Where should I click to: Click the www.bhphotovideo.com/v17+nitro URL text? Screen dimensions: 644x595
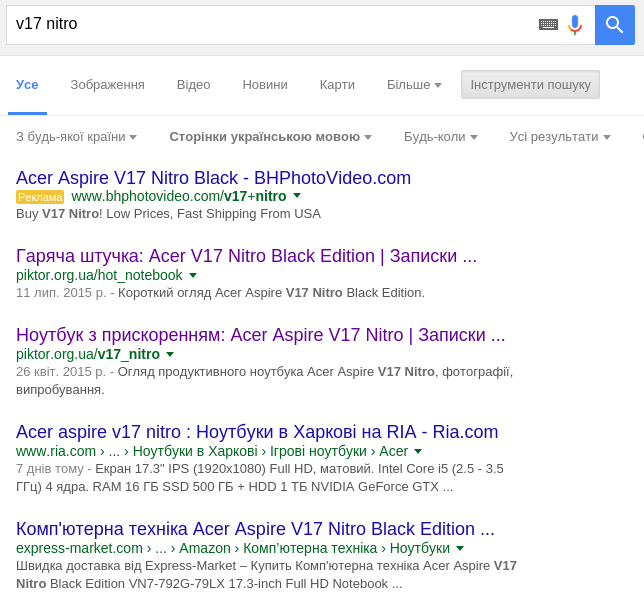point(179,196)
